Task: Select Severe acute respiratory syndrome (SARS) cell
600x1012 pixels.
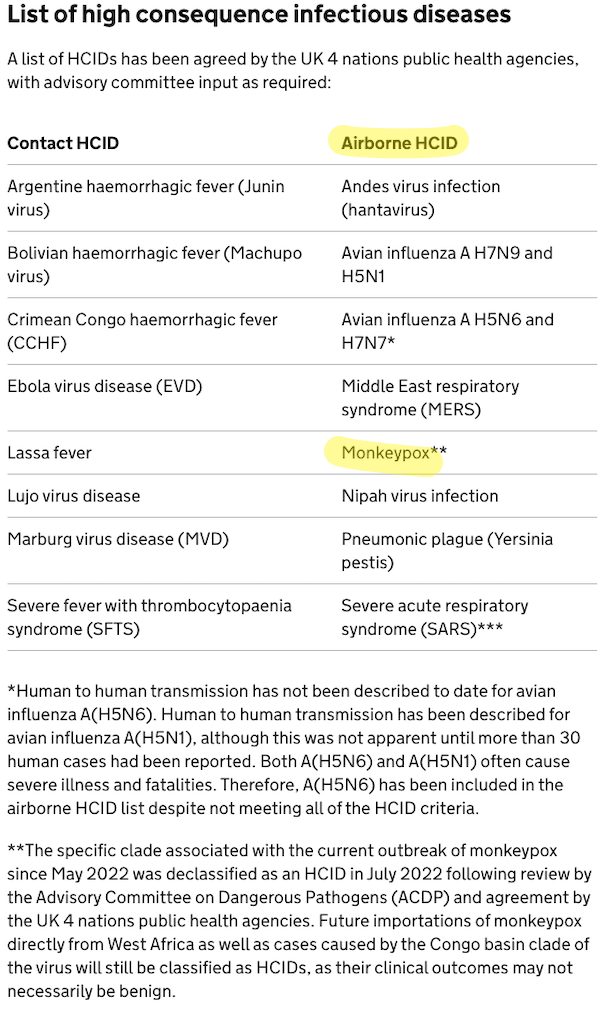Action: [435, 616]
